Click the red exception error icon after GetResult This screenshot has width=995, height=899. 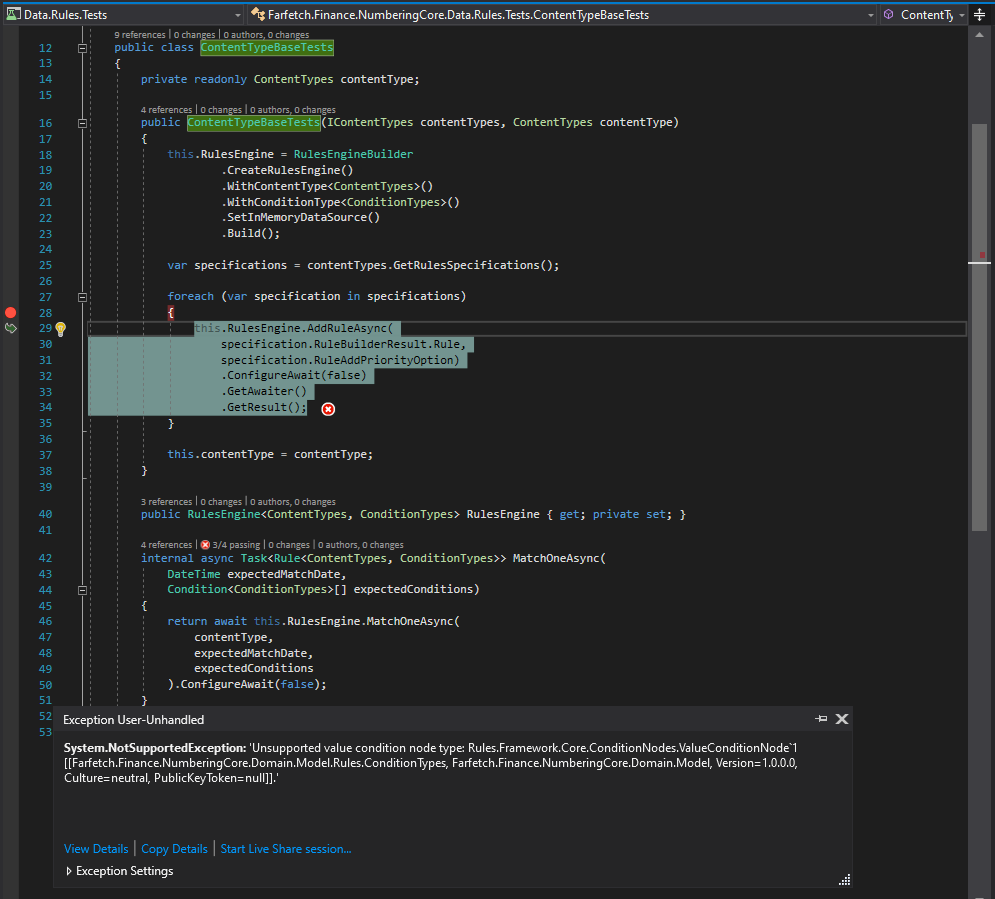point(328,409)
